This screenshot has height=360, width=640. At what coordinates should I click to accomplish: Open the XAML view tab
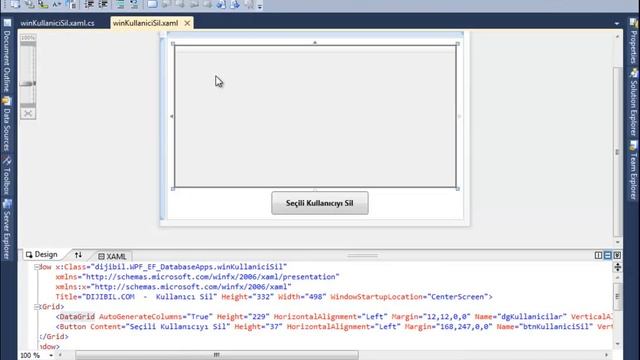(112, 256)
